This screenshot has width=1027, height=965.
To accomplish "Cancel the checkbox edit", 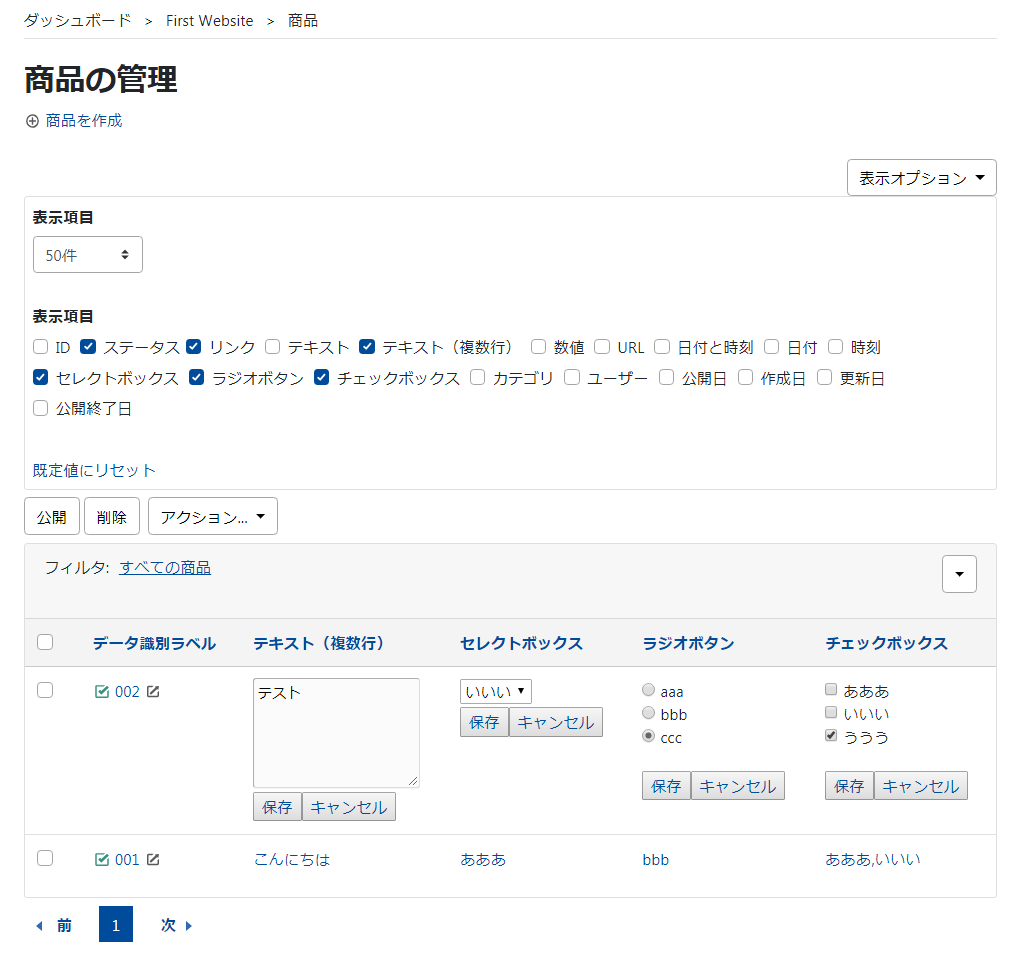I will click(x=920, y=785).
